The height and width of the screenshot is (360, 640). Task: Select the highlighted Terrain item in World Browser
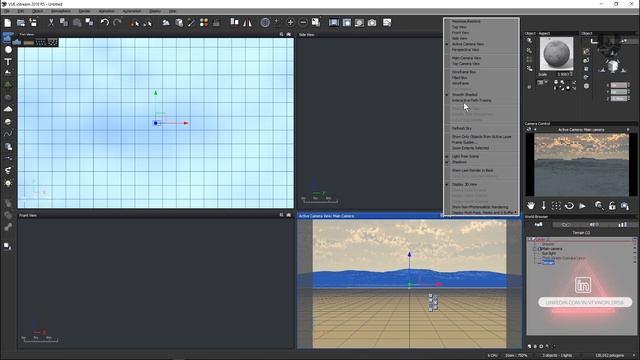tap(548, 263)
